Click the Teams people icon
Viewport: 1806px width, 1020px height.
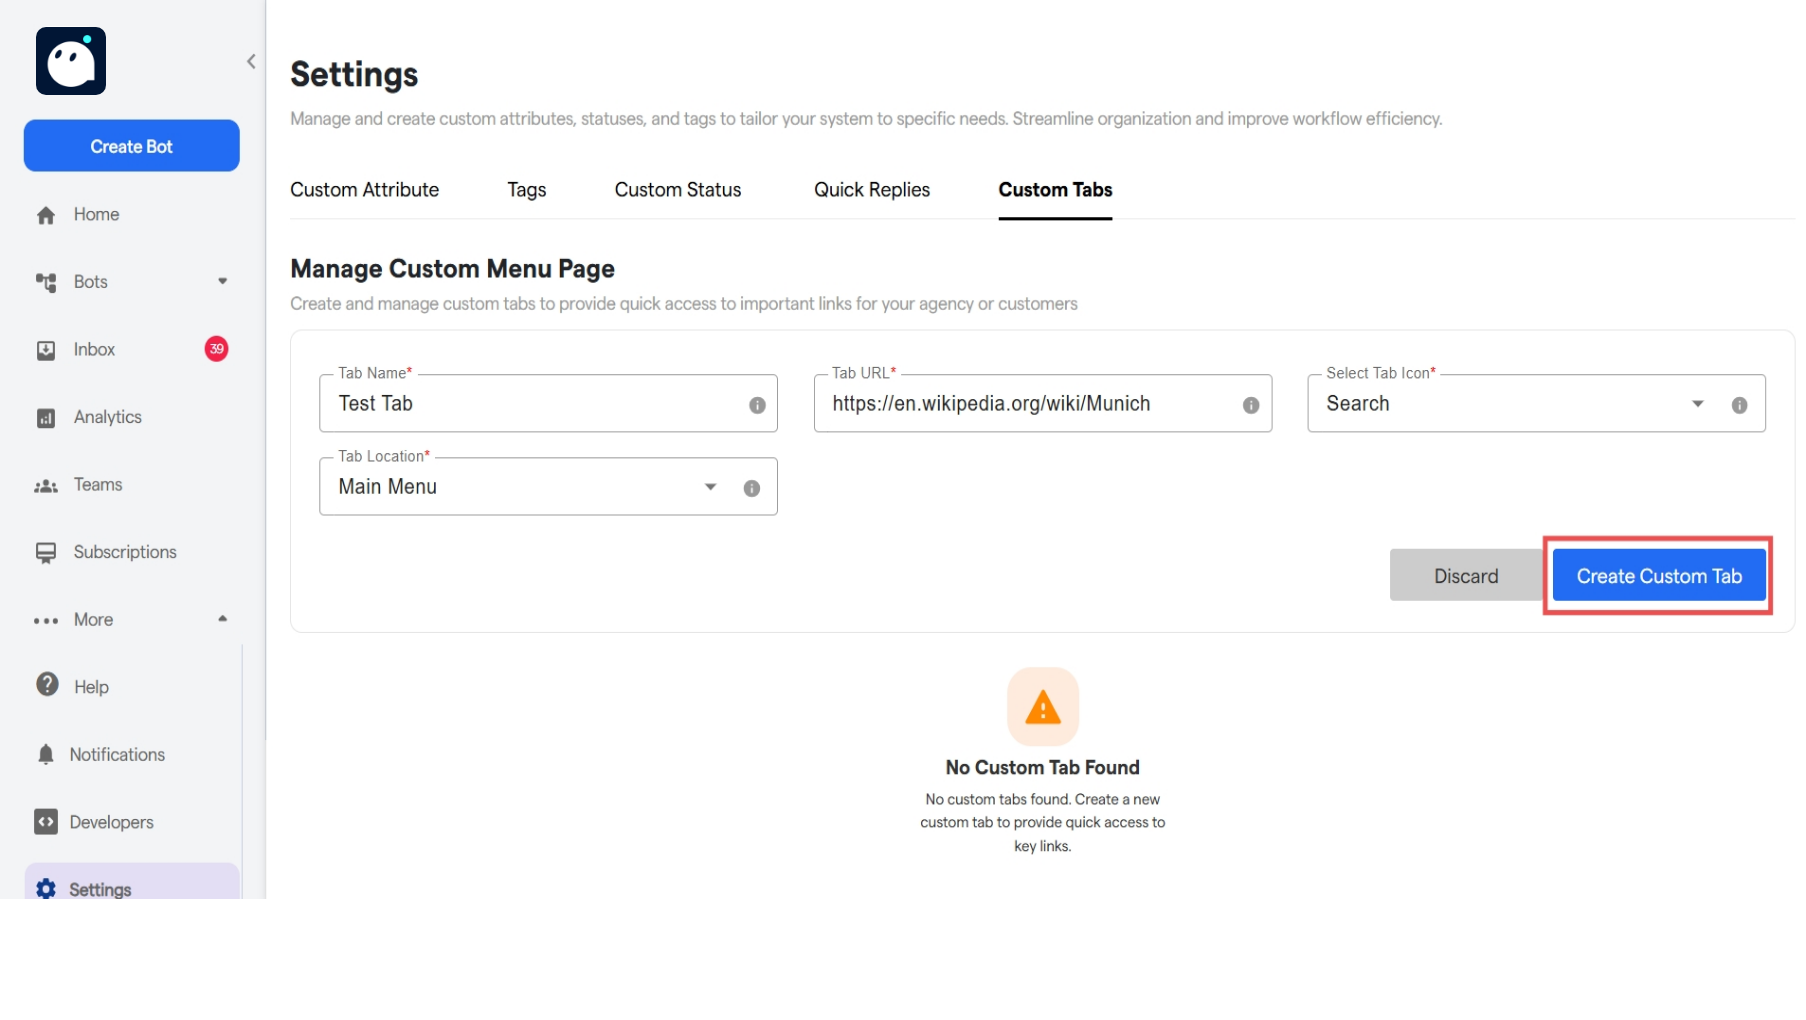(46, 486)
